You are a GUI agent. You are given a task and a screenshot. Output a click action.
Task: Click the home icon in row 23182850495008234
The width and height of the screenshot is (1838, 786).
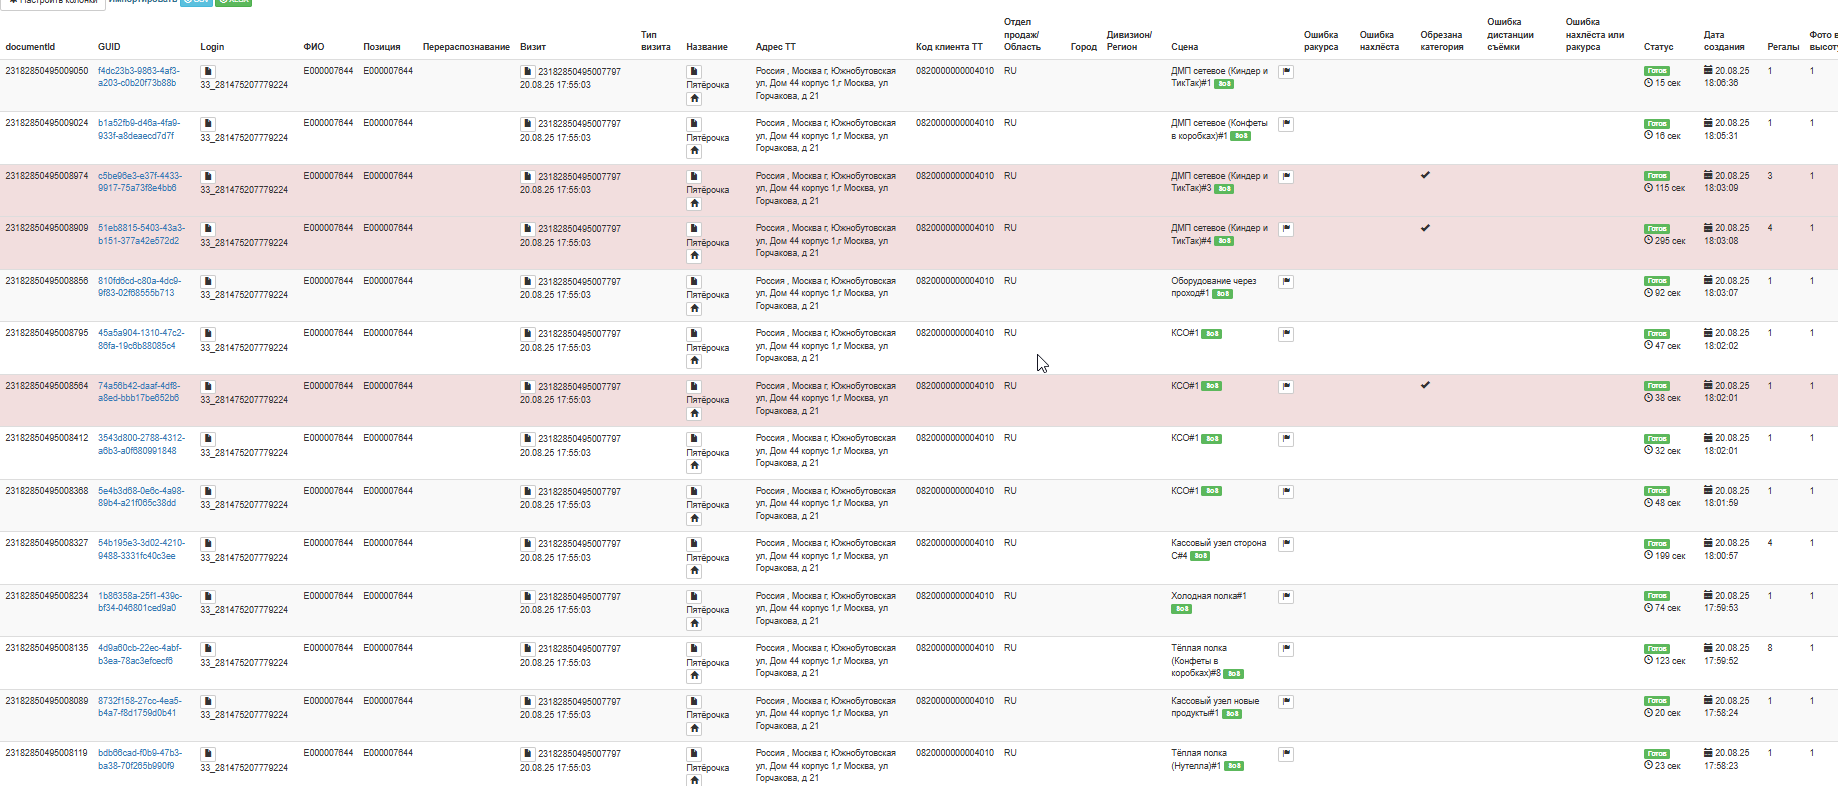pyautogui.click(x=694, y=623)
